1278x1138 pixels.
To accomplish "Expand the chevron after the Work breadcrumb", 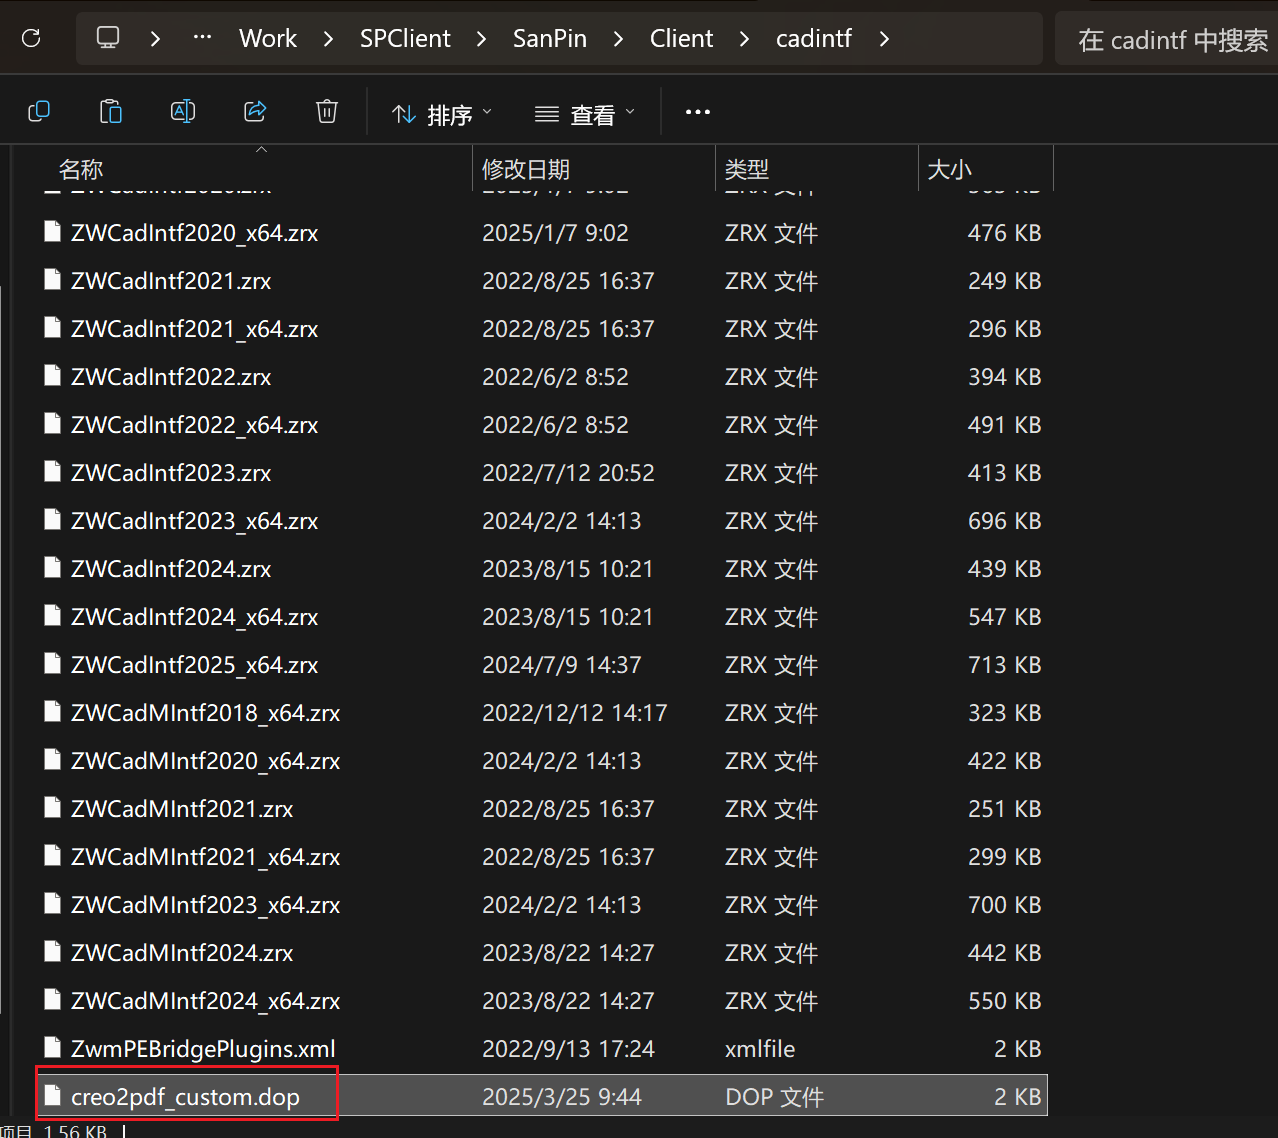I will [x=328, y=38].
